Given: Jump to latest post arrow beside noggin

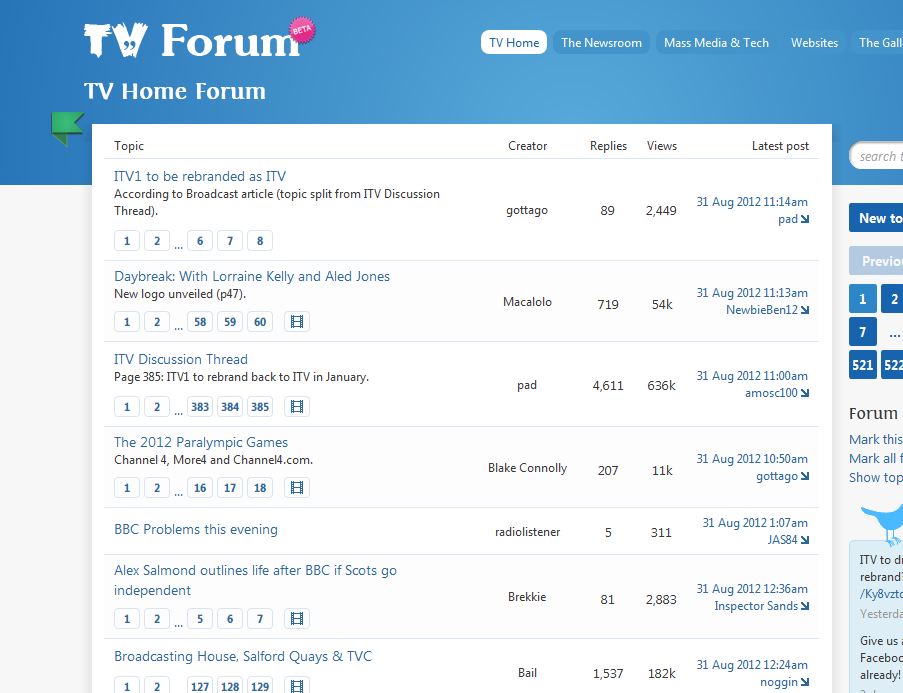Looking at the screenshot, I should (805, 682).
